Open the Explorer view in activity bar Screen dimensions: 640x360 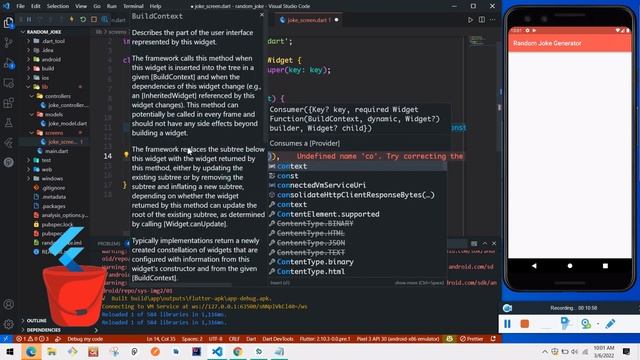coord(8,22)
